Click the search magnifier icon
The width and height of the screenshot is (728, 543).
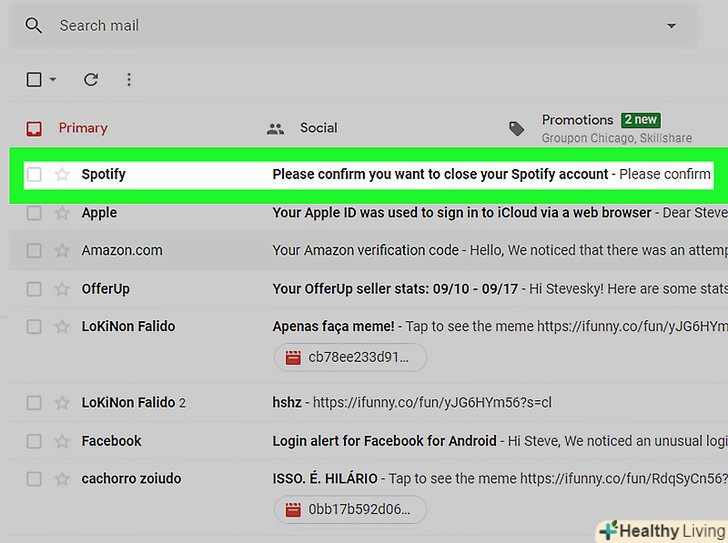pyautogui.click(x=33, y=26)
